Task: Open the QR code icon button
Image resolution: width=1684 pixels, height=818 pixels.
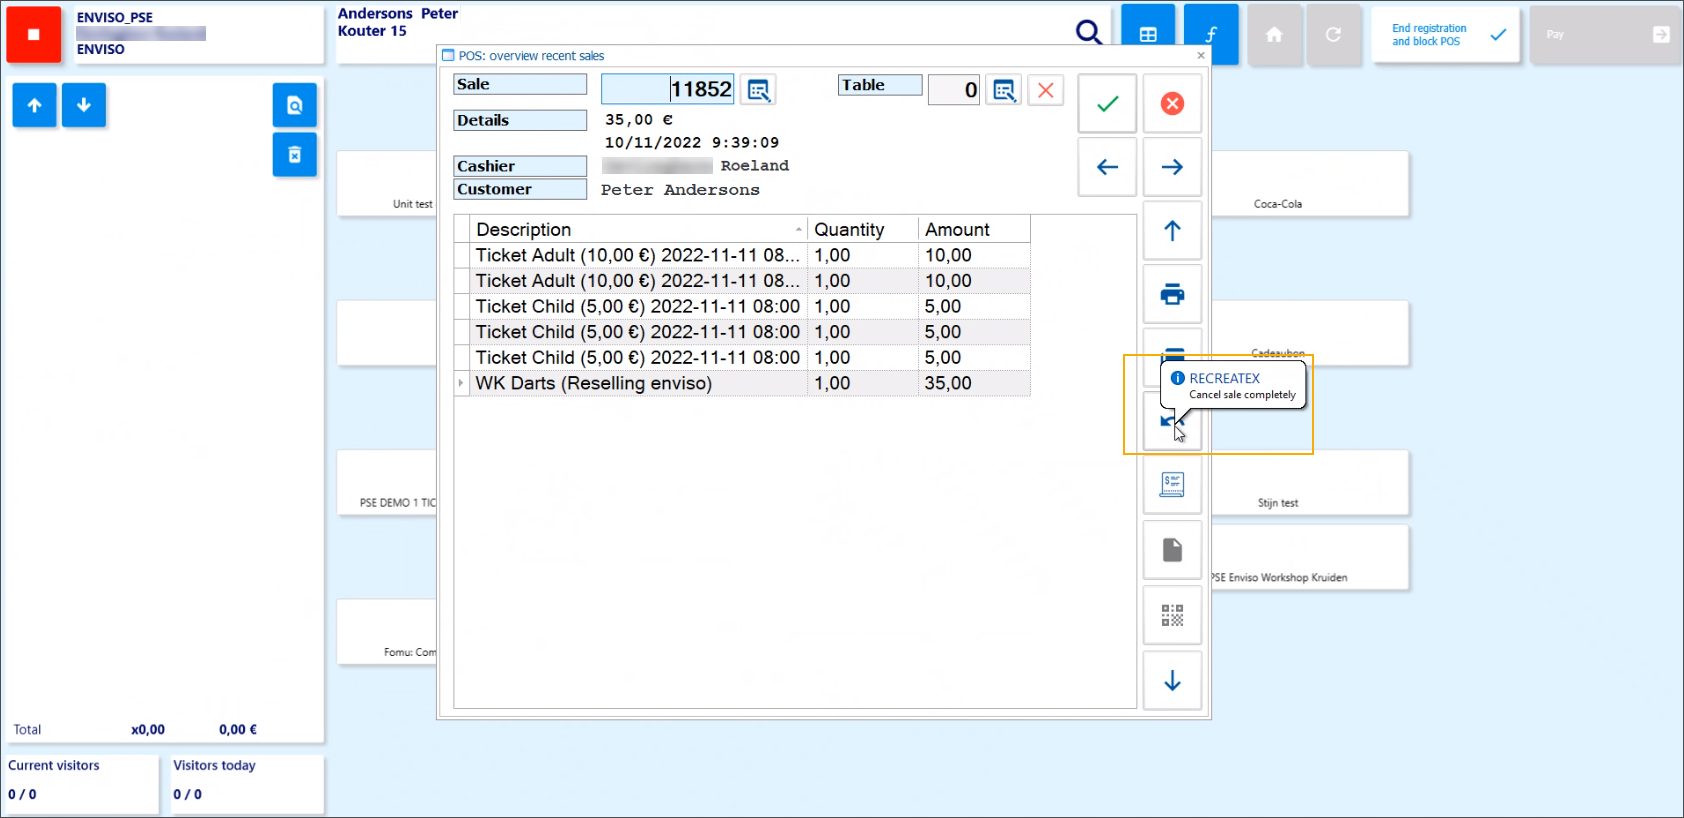Action: [1172, 615]
